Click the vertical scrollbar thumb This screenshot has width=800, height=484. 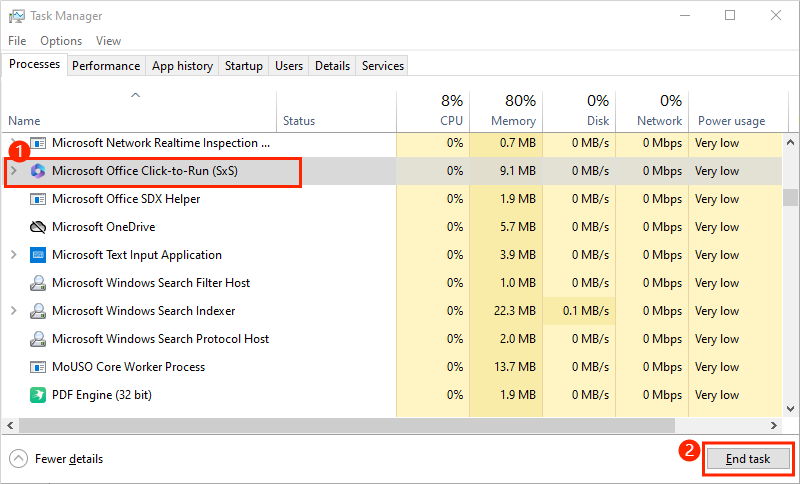(x=790, y=197)
